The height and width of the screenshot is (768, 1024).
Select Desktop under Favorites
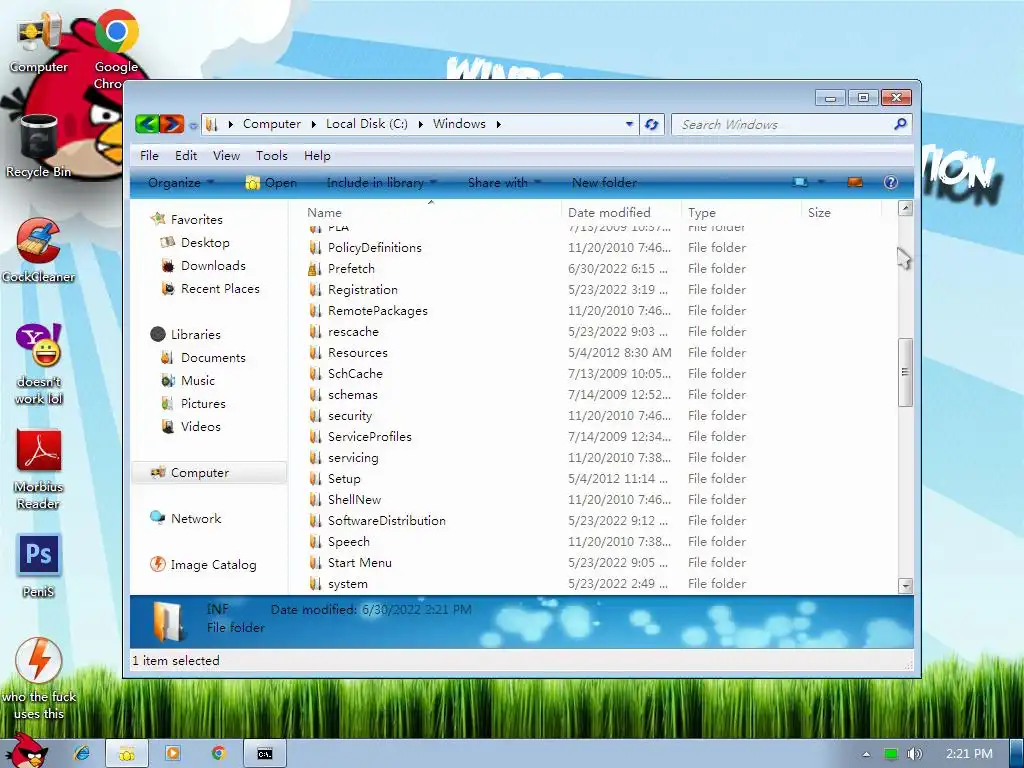(205, 242)
